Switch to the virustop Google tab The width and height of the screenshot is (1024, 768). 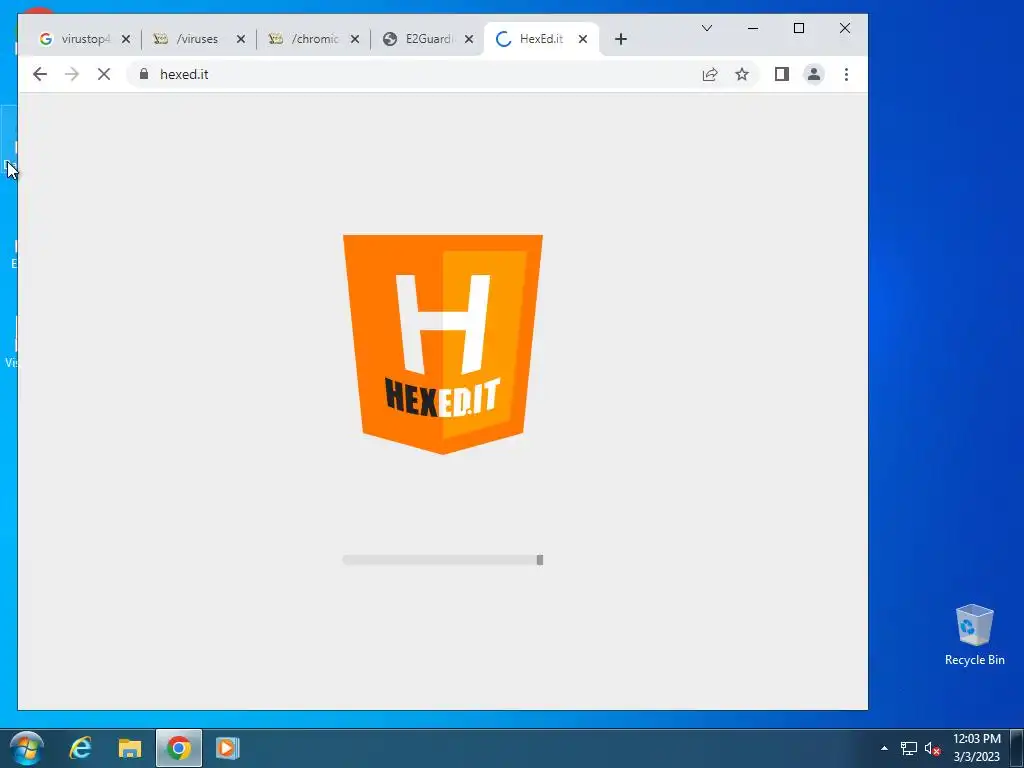(x=84, y=39)
